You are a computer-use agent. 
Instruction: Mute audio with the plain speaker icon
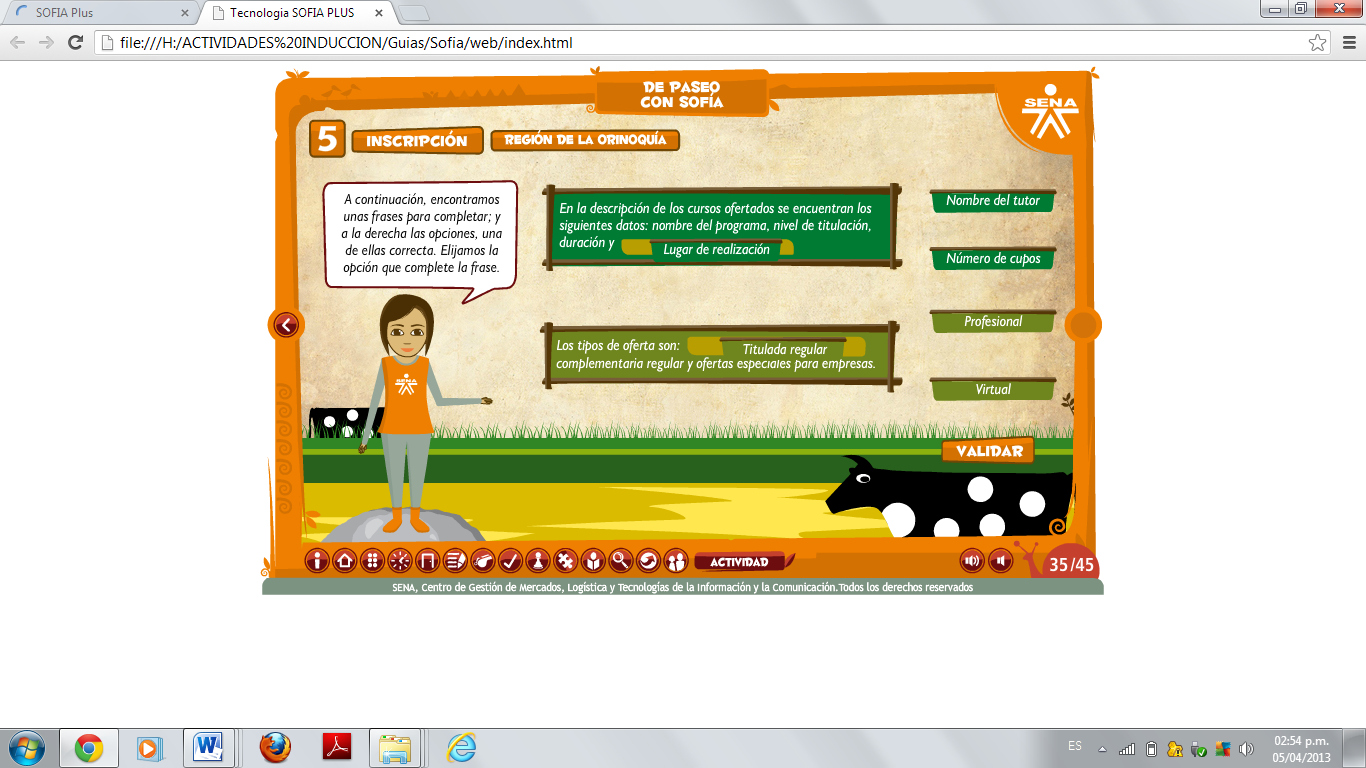pyautogui.click(x=1000, y=561)
